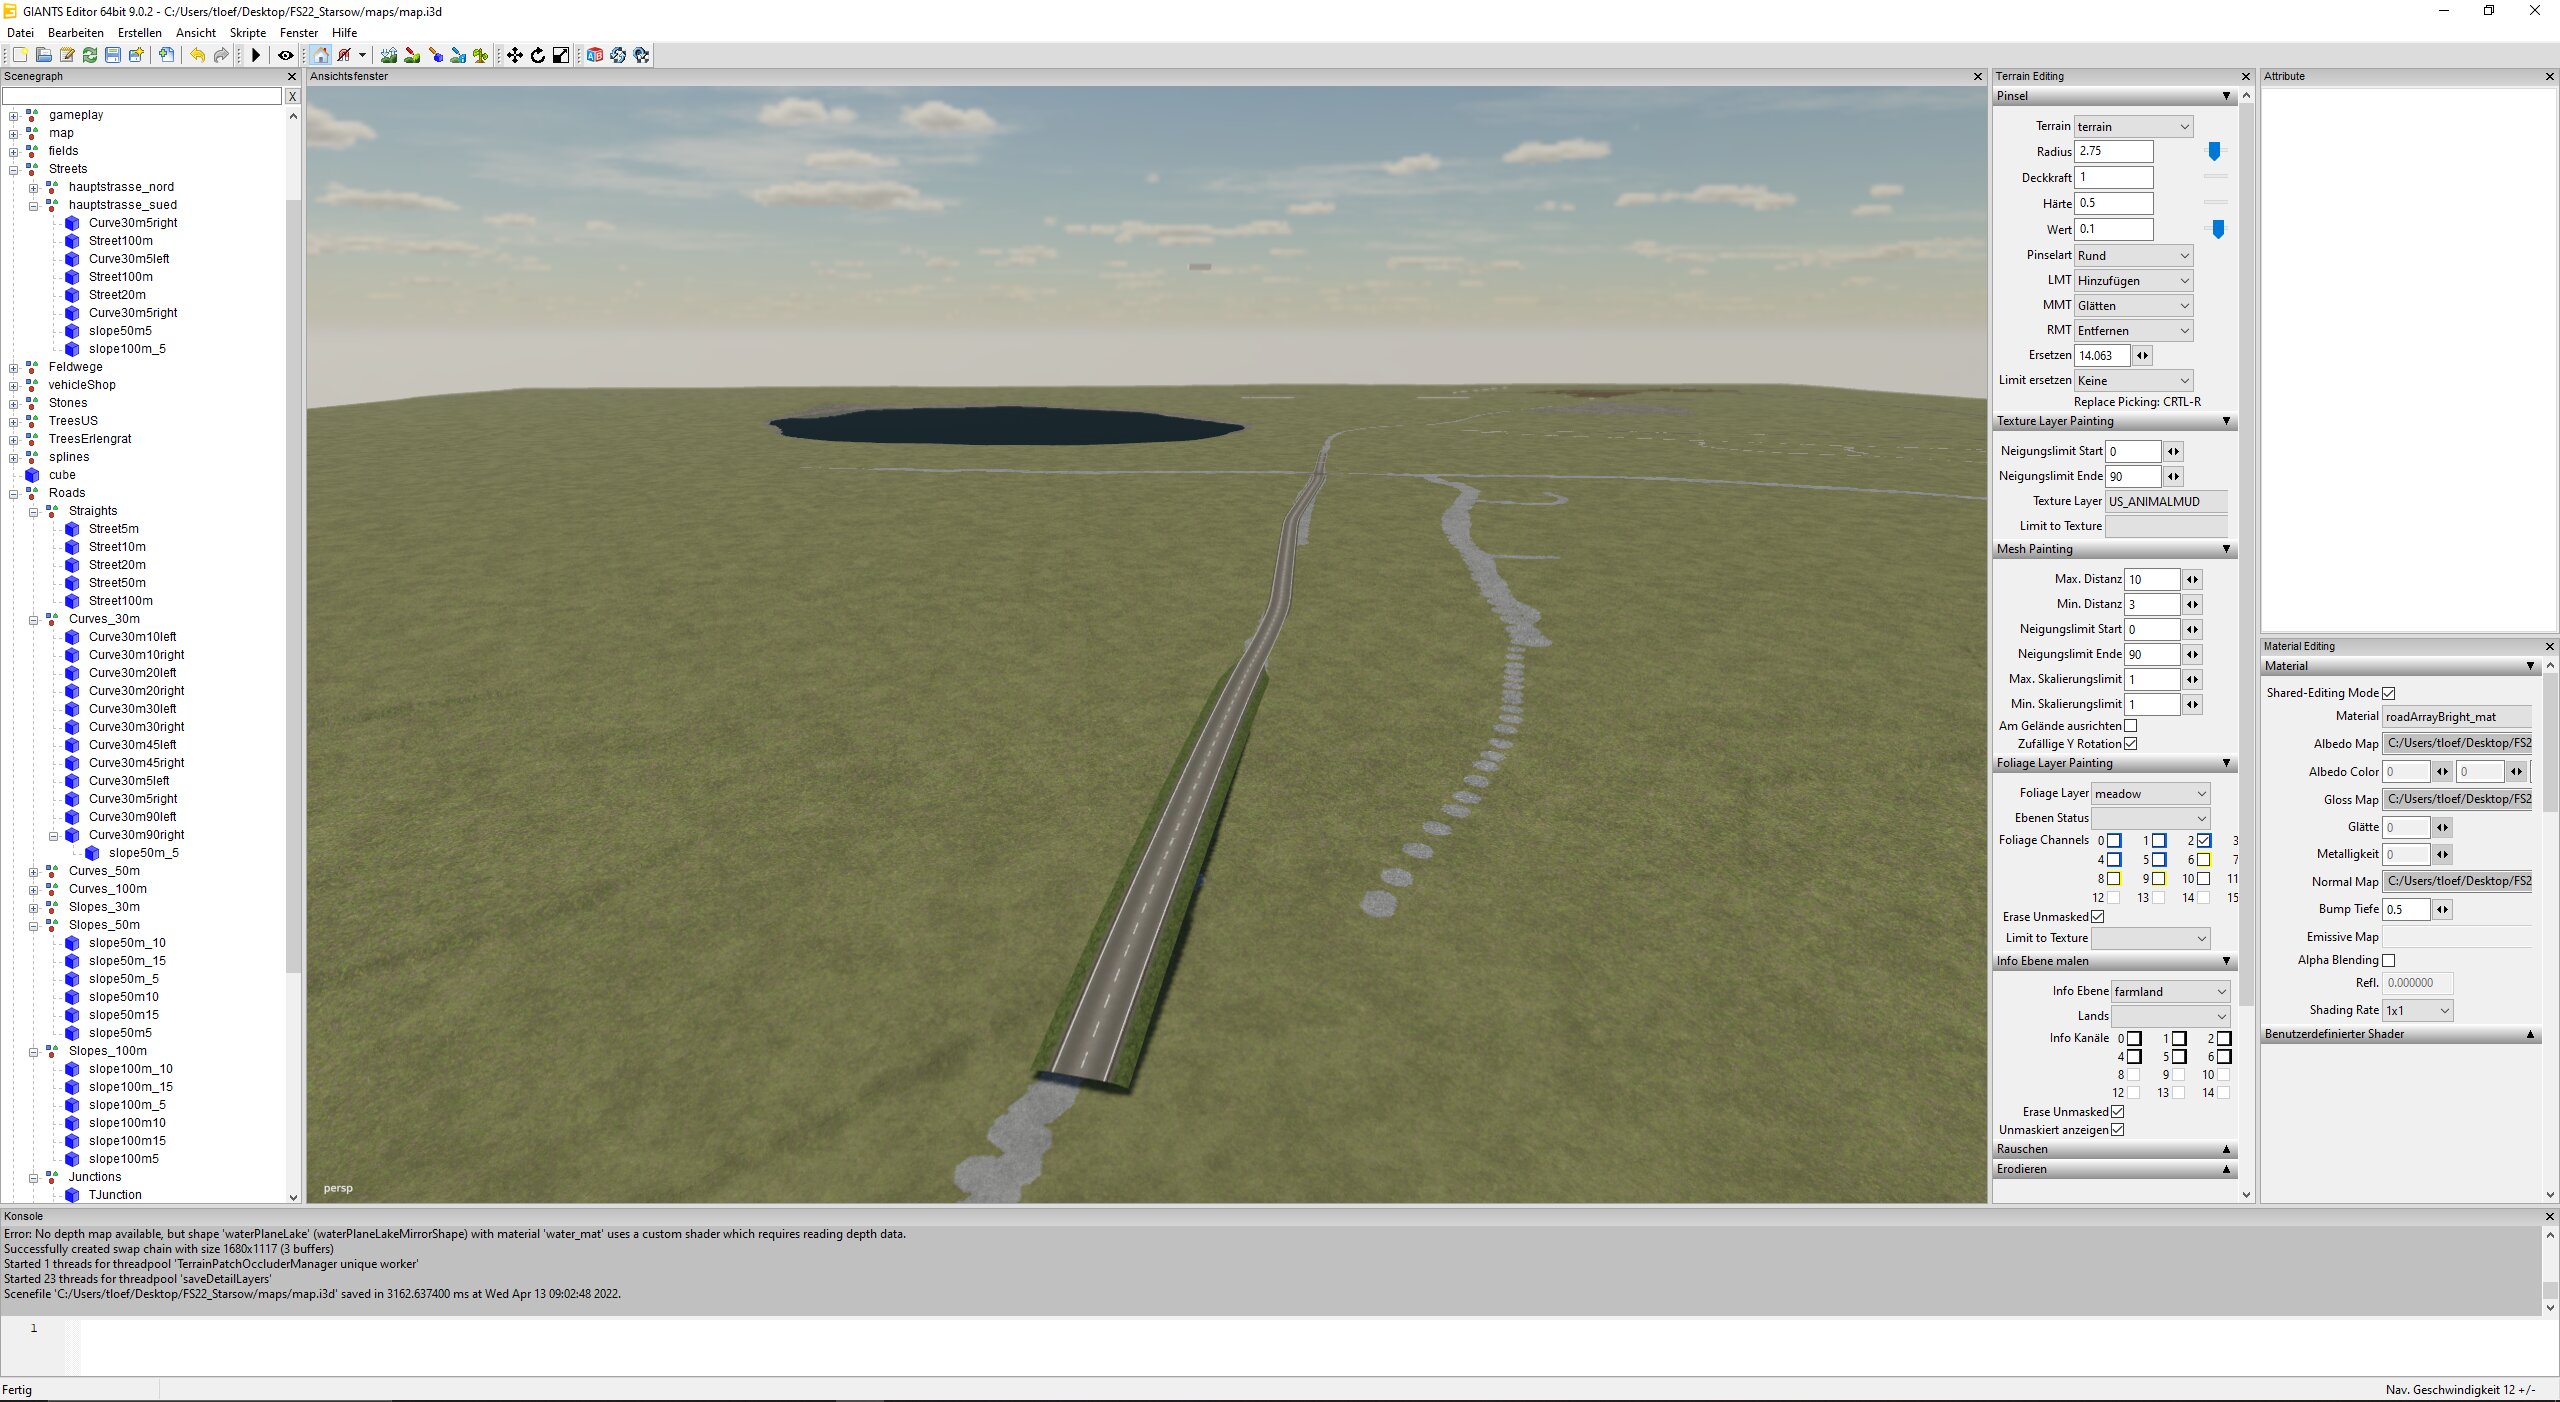The width and height of the screenshot is (2560, 1402).
Task: Toggle Shared-Editing Mode checkbox
Action: [x=2389, y=693]
